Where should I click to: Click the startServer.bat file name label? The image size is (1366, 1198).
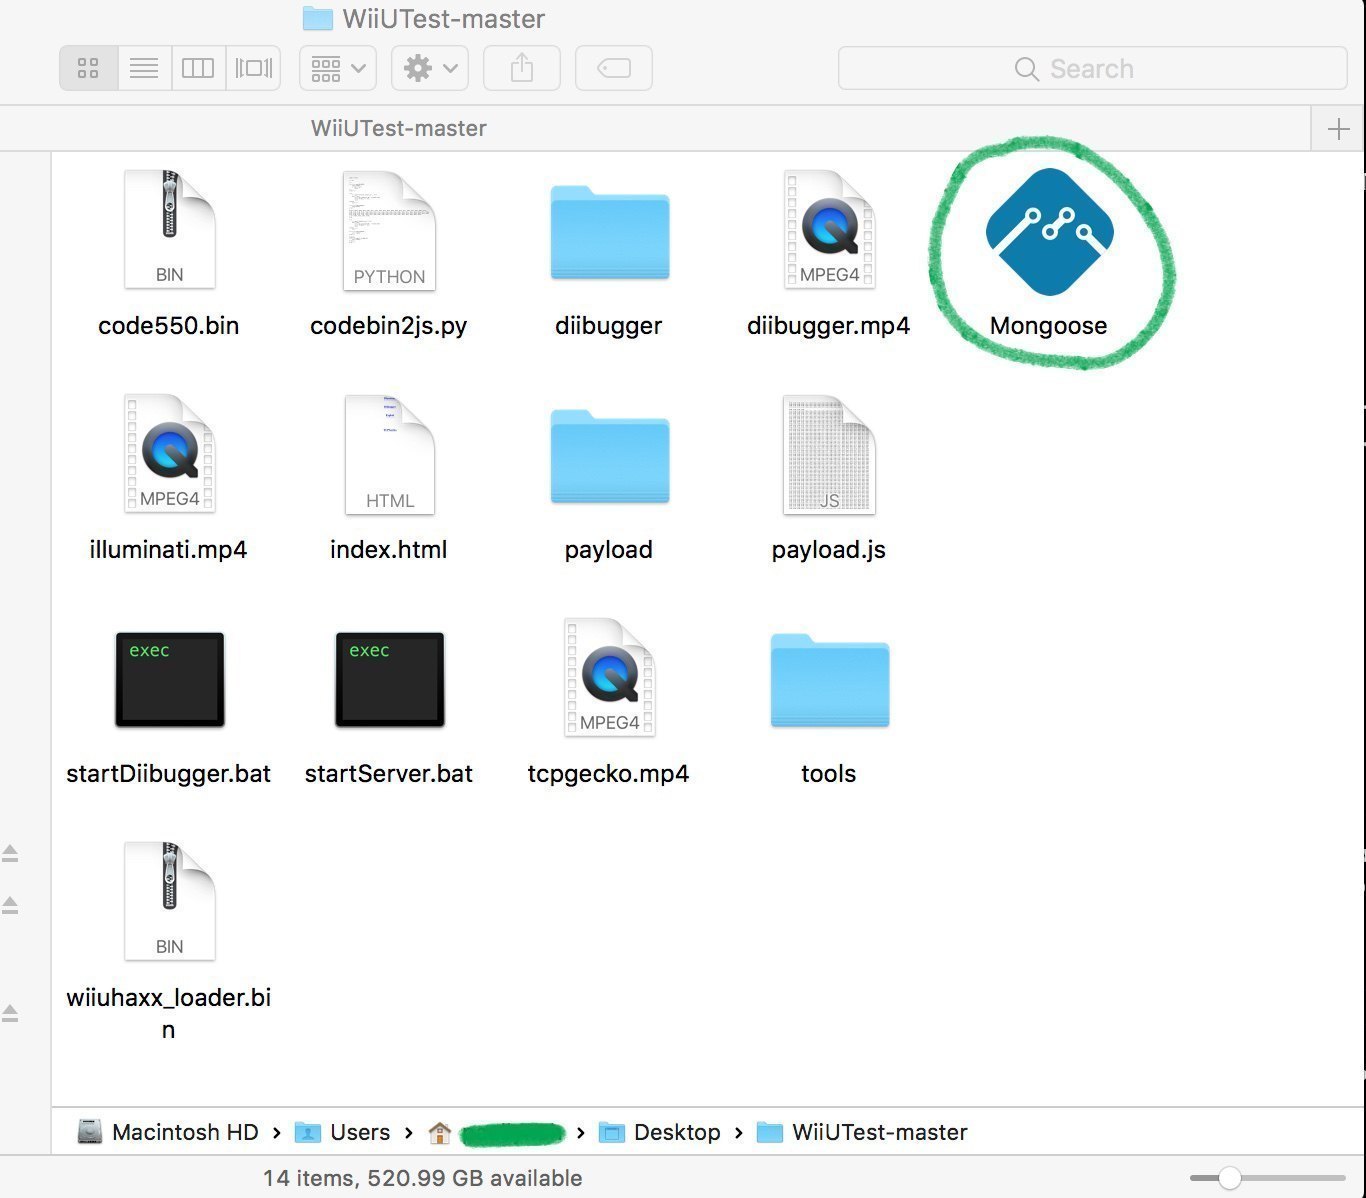tap(388, 774)
